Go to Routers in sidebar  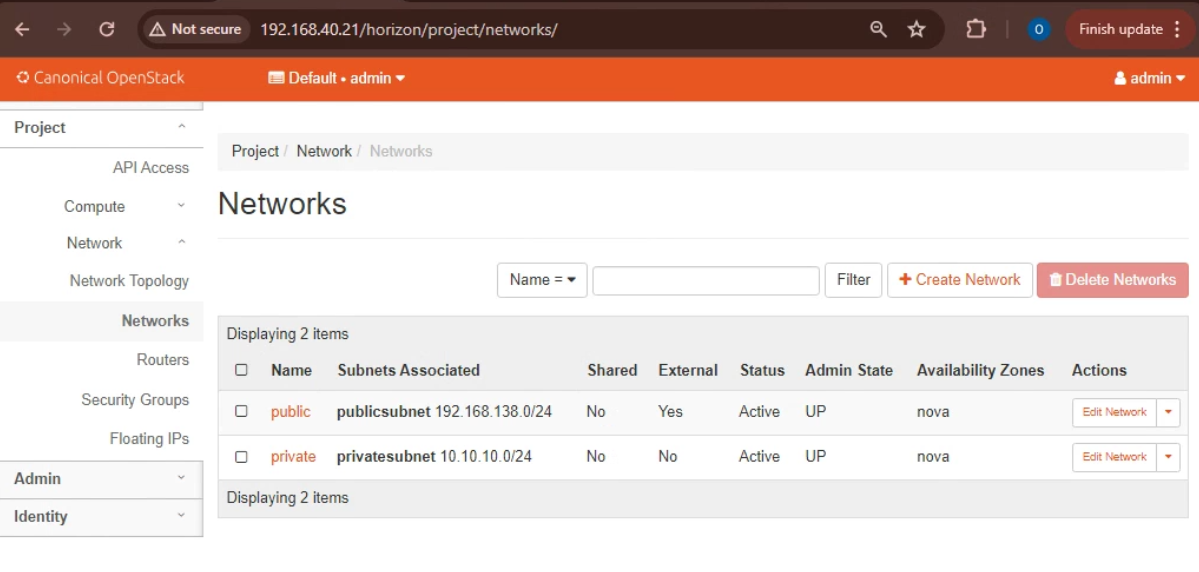(x=162, y=360)
